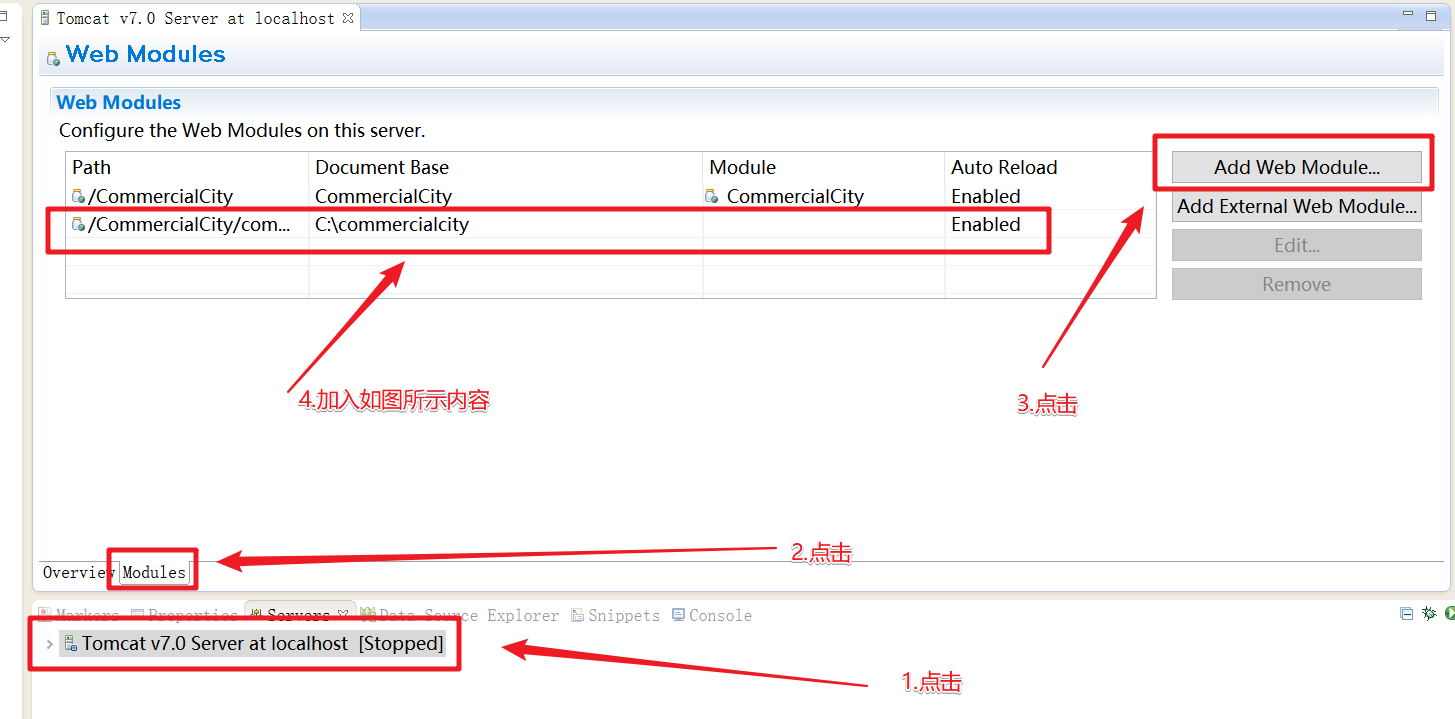The image size is (1455, 719).
Task: Minimize the server editor pane
Action: pos(1406,15)
